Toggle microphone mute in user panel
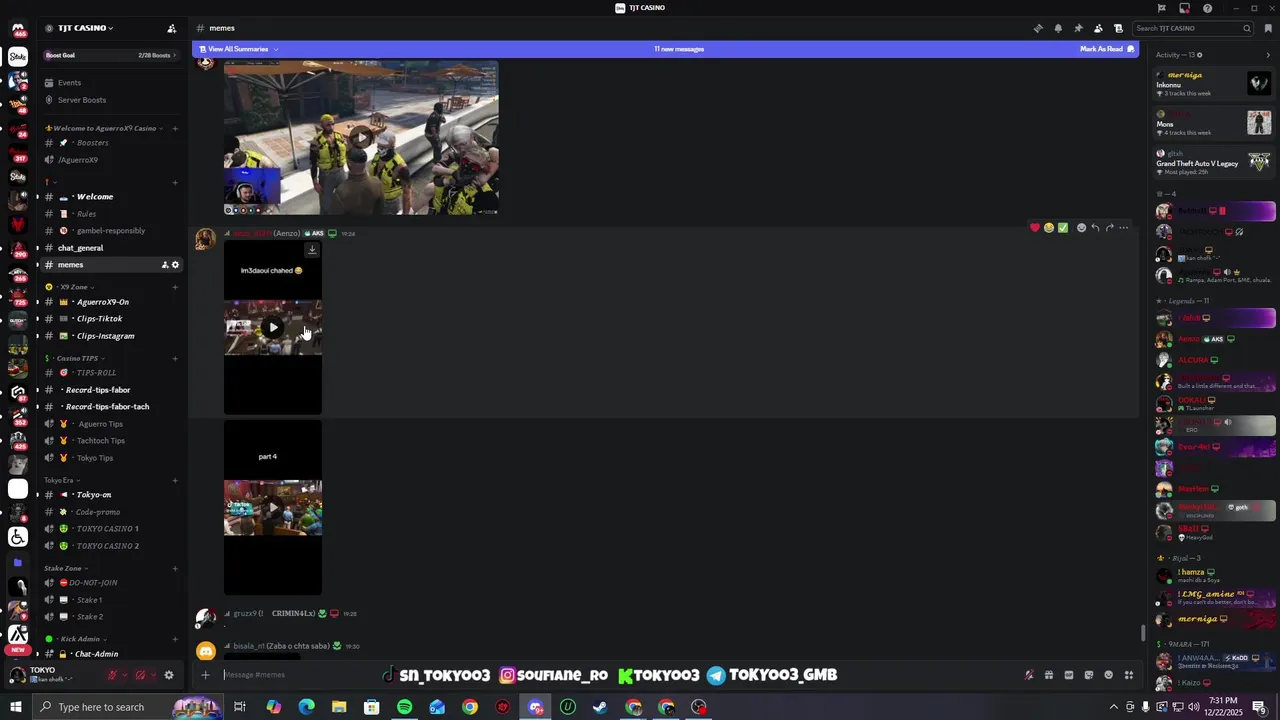This screenshot has height=720, width=1280. tap(113, 675)
